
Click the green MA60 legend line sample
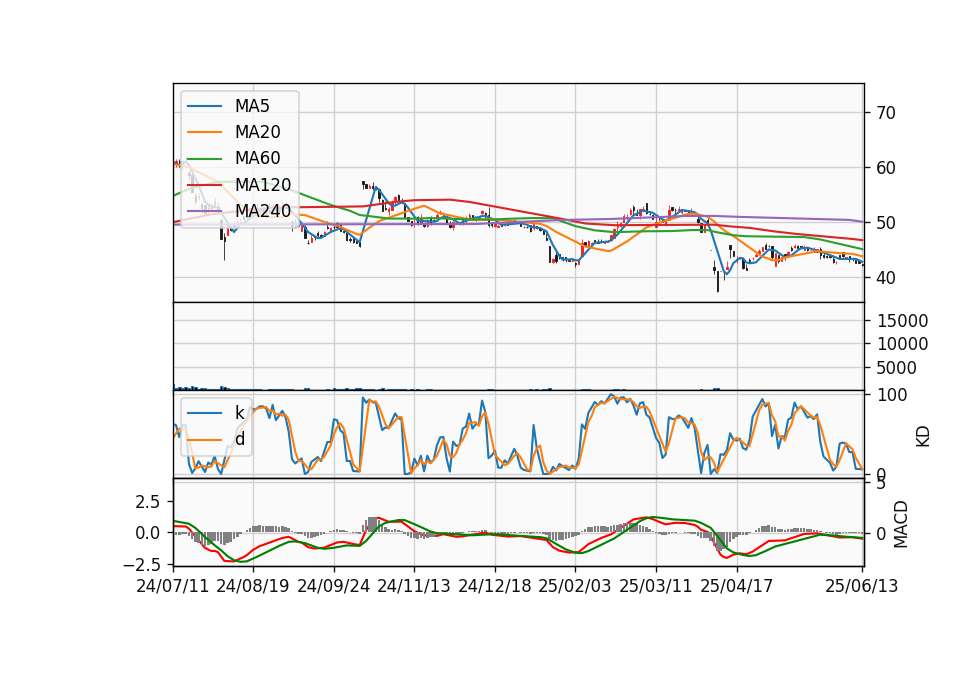coord(204,159)
